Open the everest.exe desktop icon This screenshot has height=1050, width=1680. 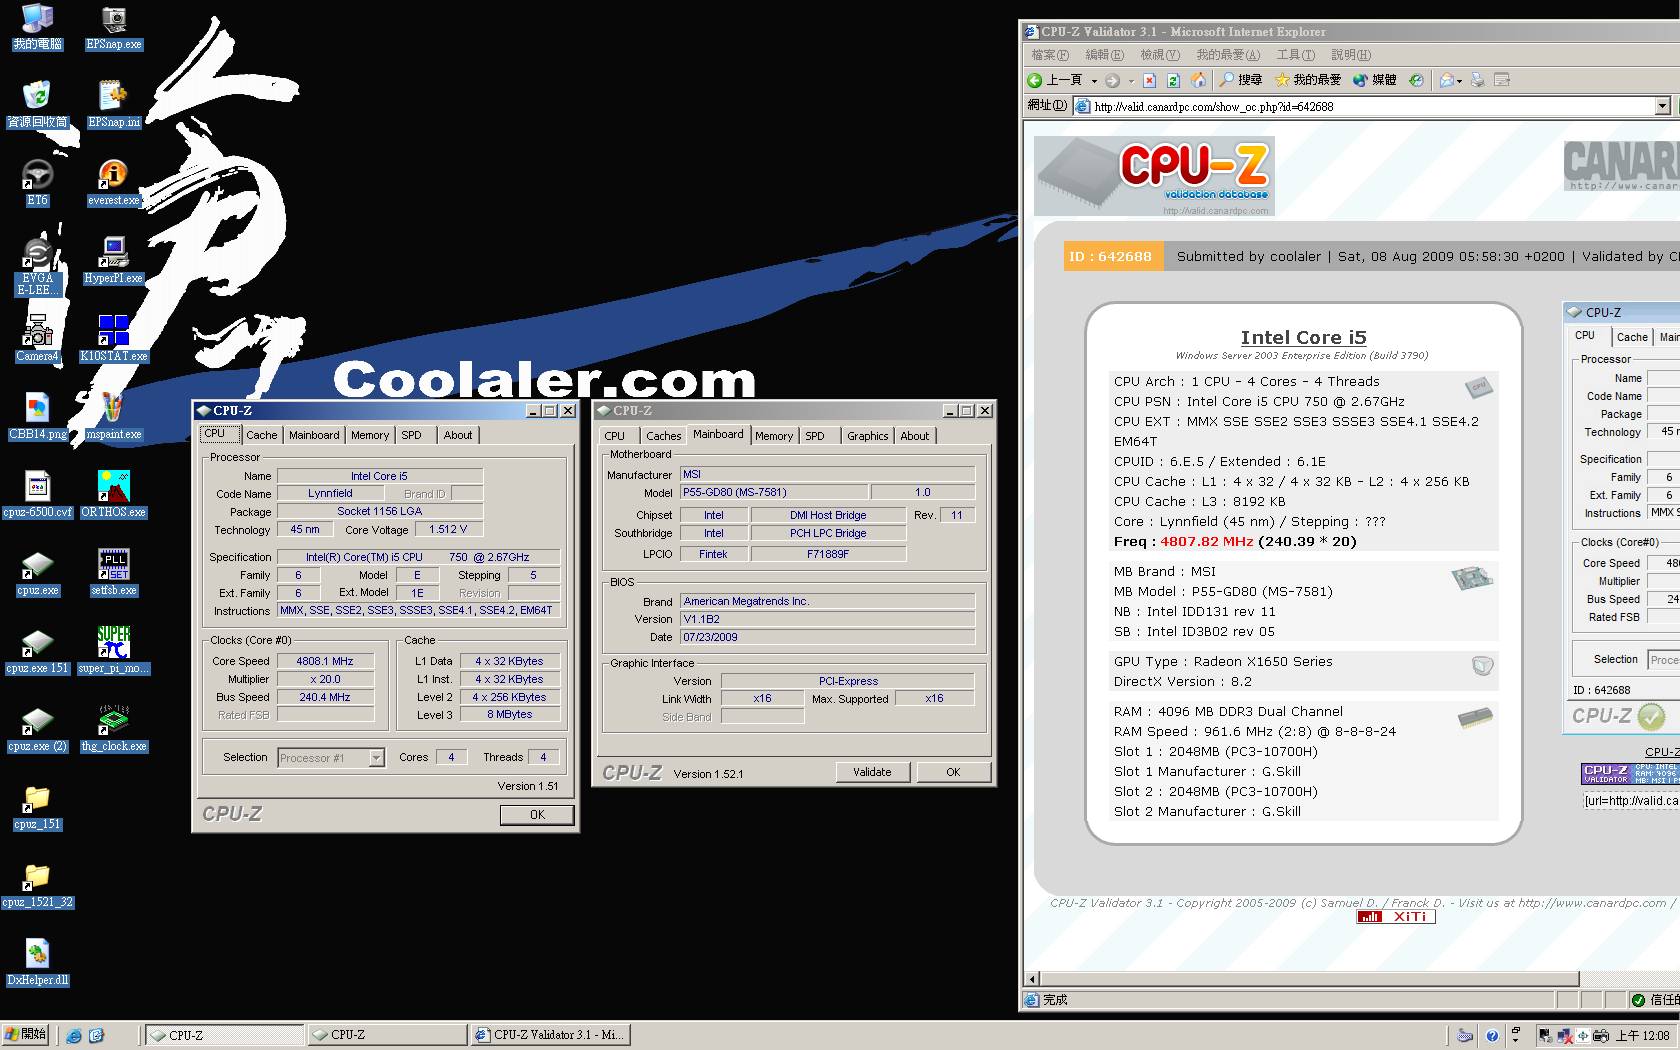click(x=113, y=183)
